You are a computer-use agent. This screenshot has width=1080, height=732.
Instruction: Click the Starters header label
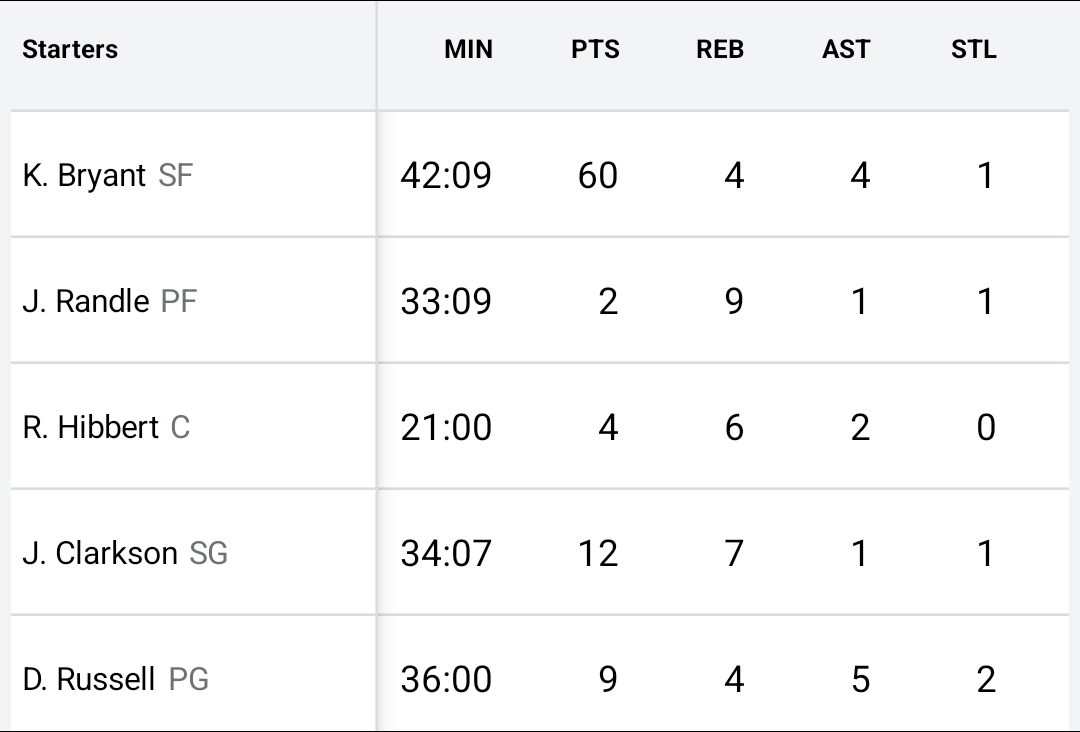pos(70,50)
